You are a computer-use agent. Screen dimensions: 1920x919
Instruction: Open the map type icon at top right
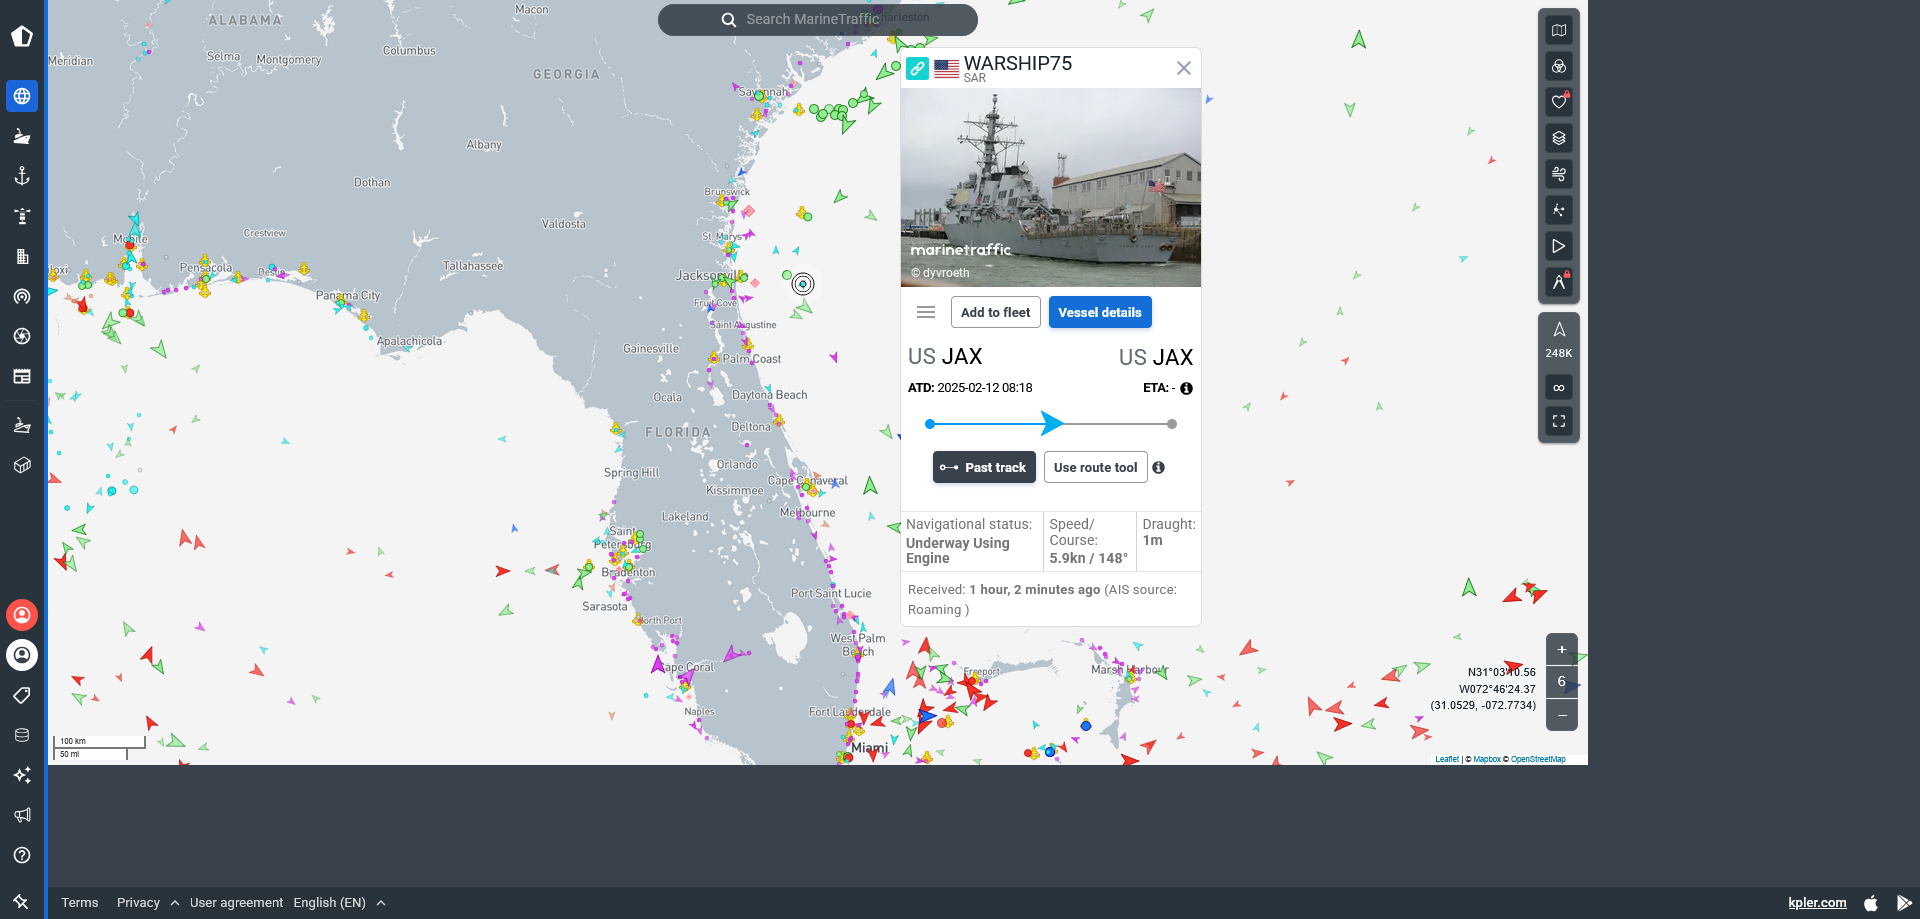1558,30
